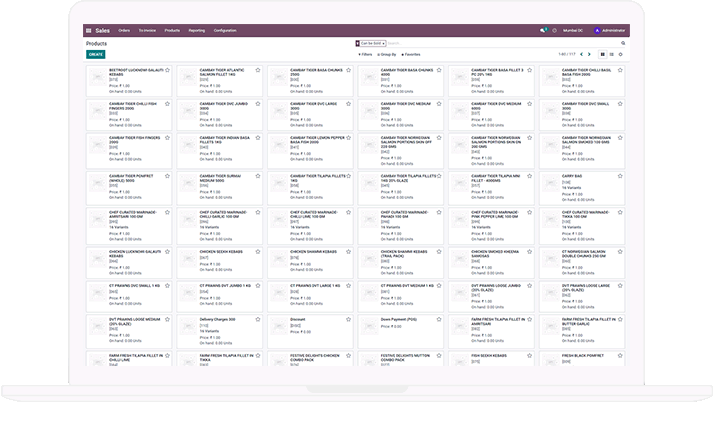Open Chicken Shammi Kebabs product card
The width and height of the screenshot is (715, 430).
pos(310,263)
